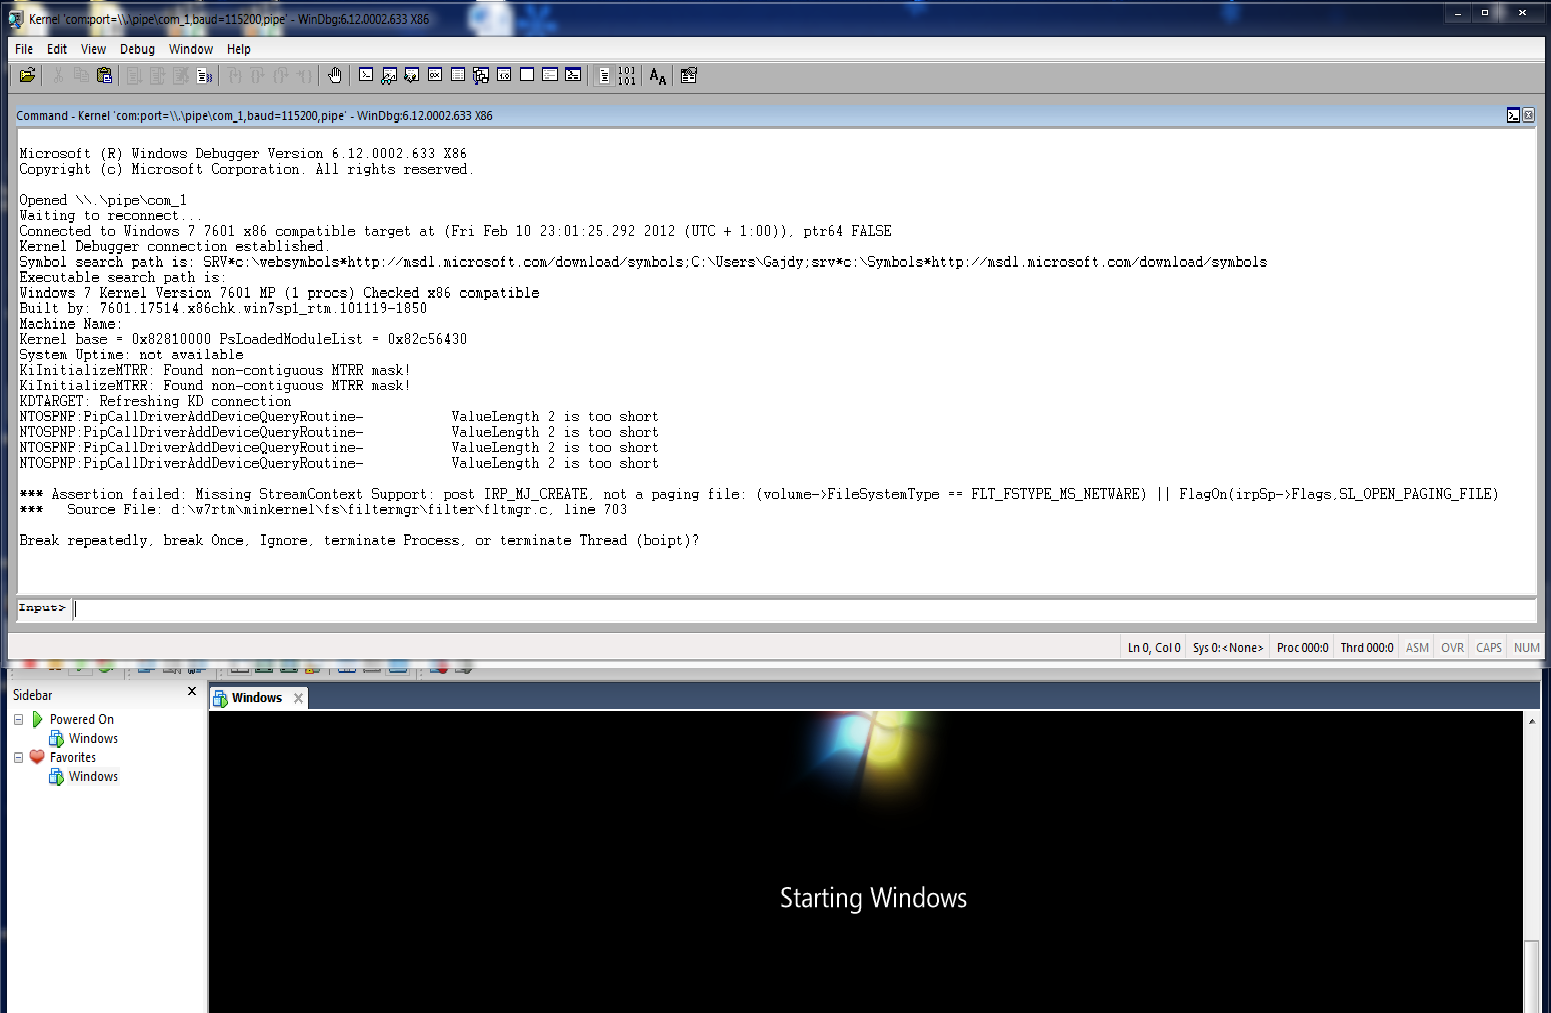Open the Edit menu
This screenshot has width=1551, height=1013.
coord(57,49)
